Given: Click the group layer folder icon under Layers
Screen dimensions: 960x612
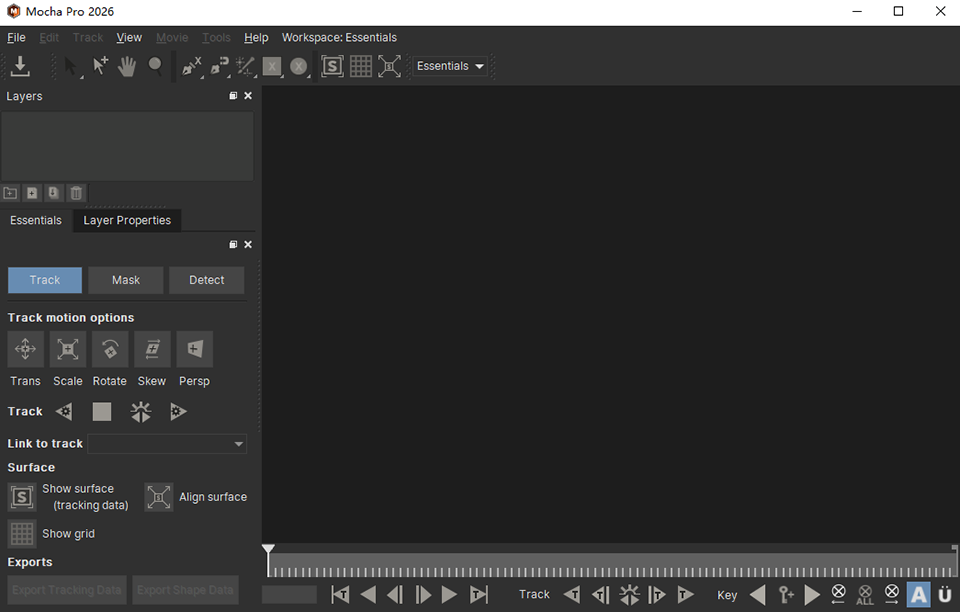Looking at the screenshot, I should pyautogui.click(x=10, y=193).
